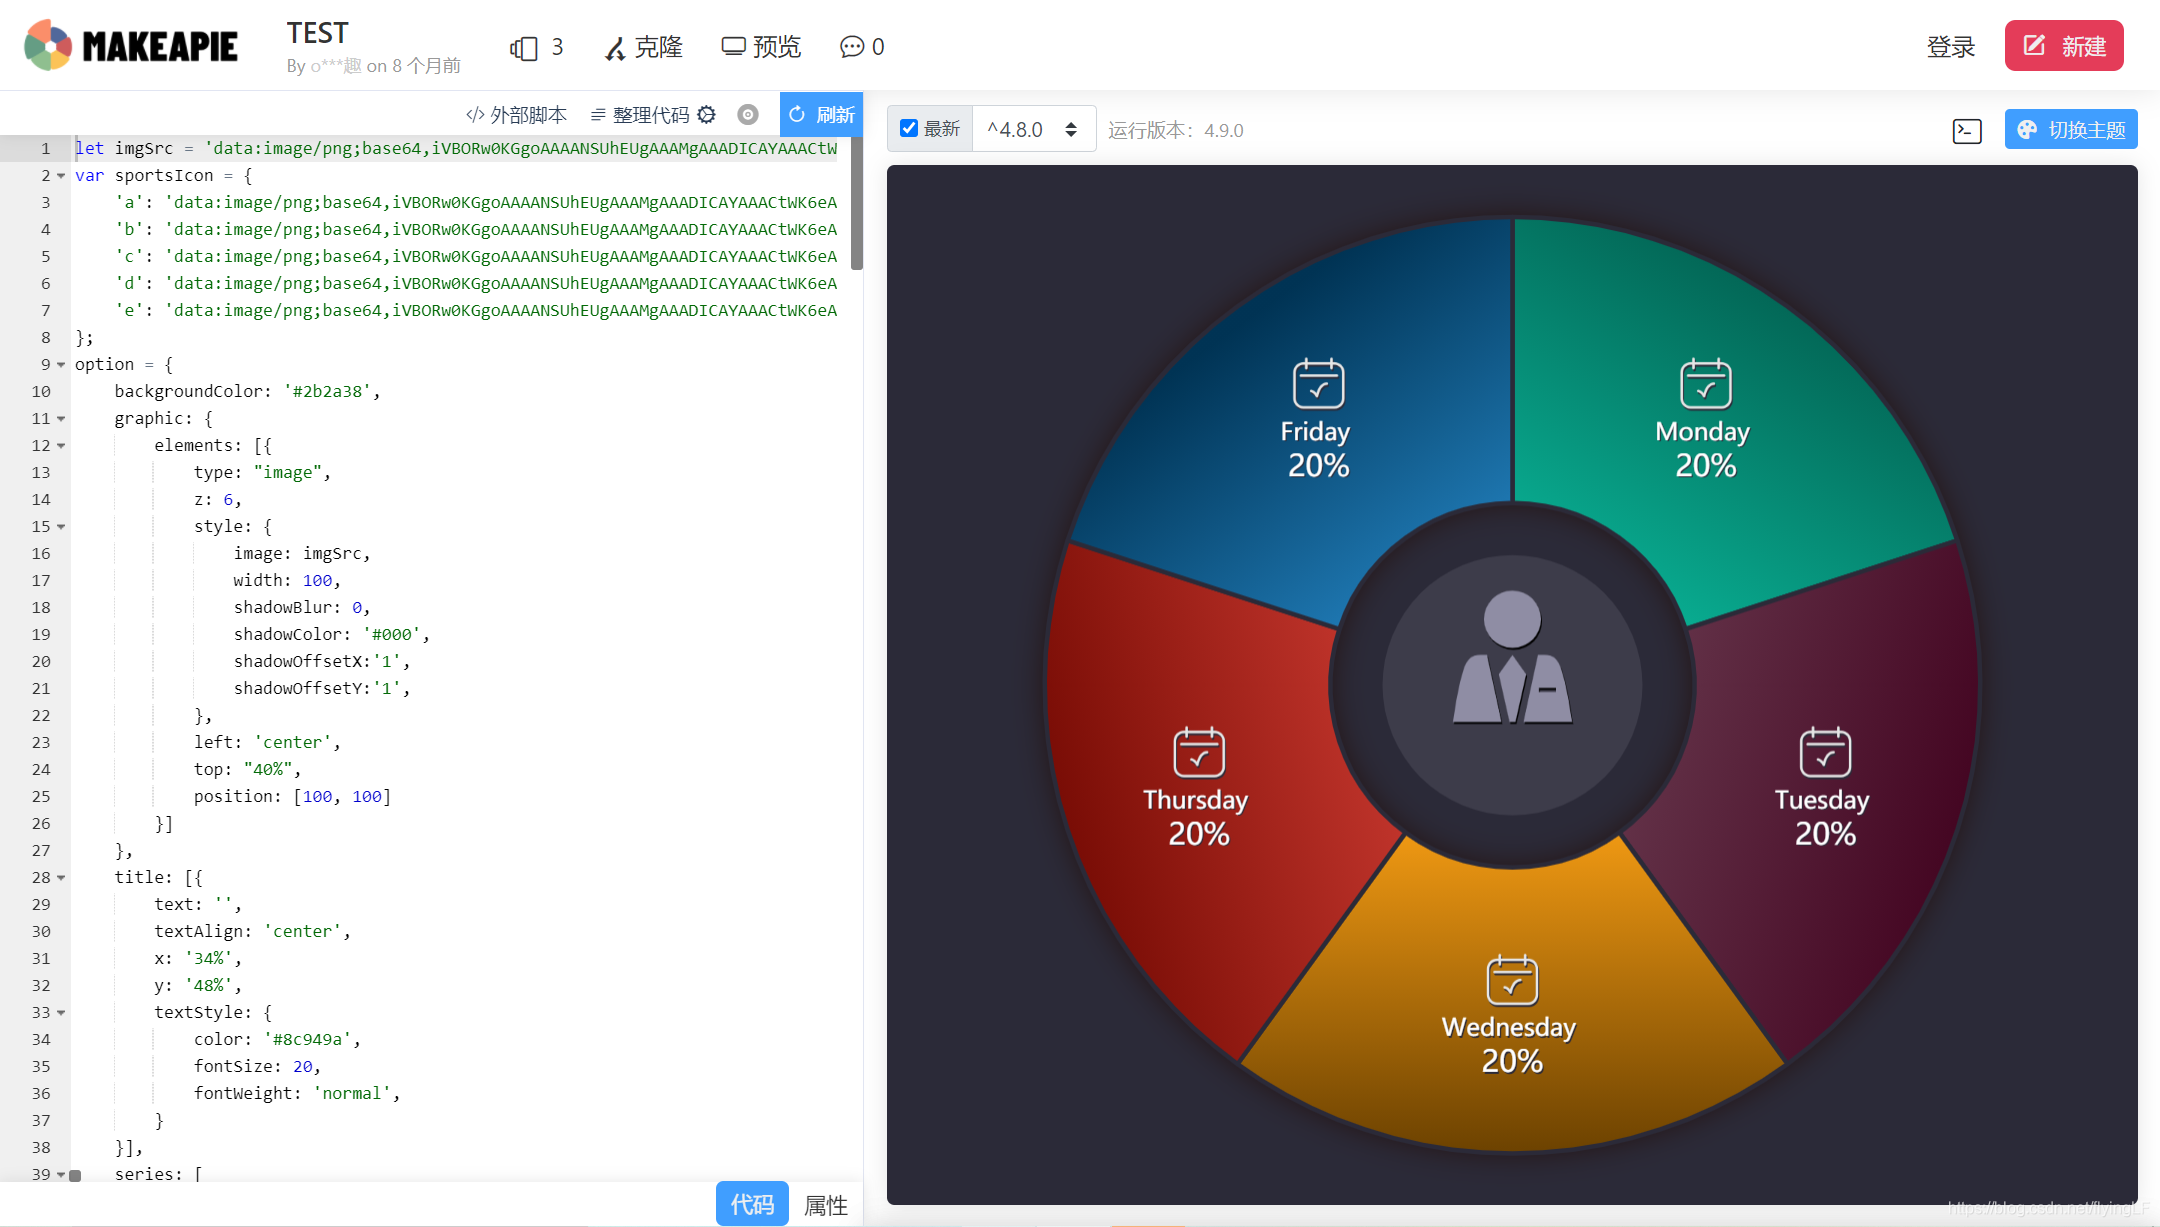Open the versions icon showing 3

coord(536,47)
